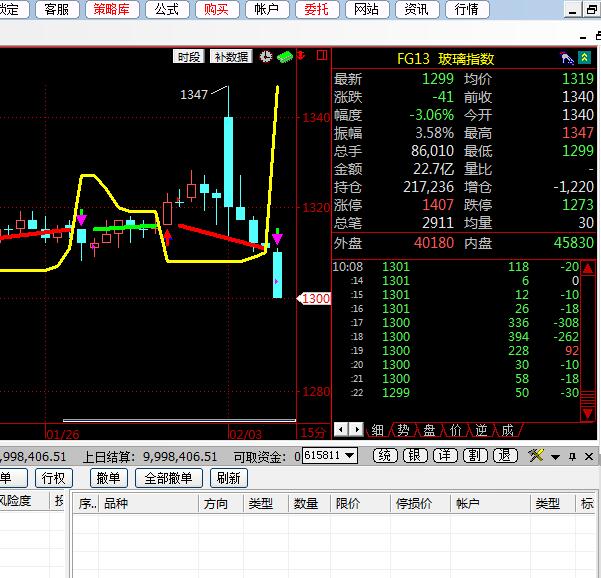This screenshot has height=578, width=601.
Task: Click the 补数据 fill data button
Action: pyautogui.click(x=231, y=57)
